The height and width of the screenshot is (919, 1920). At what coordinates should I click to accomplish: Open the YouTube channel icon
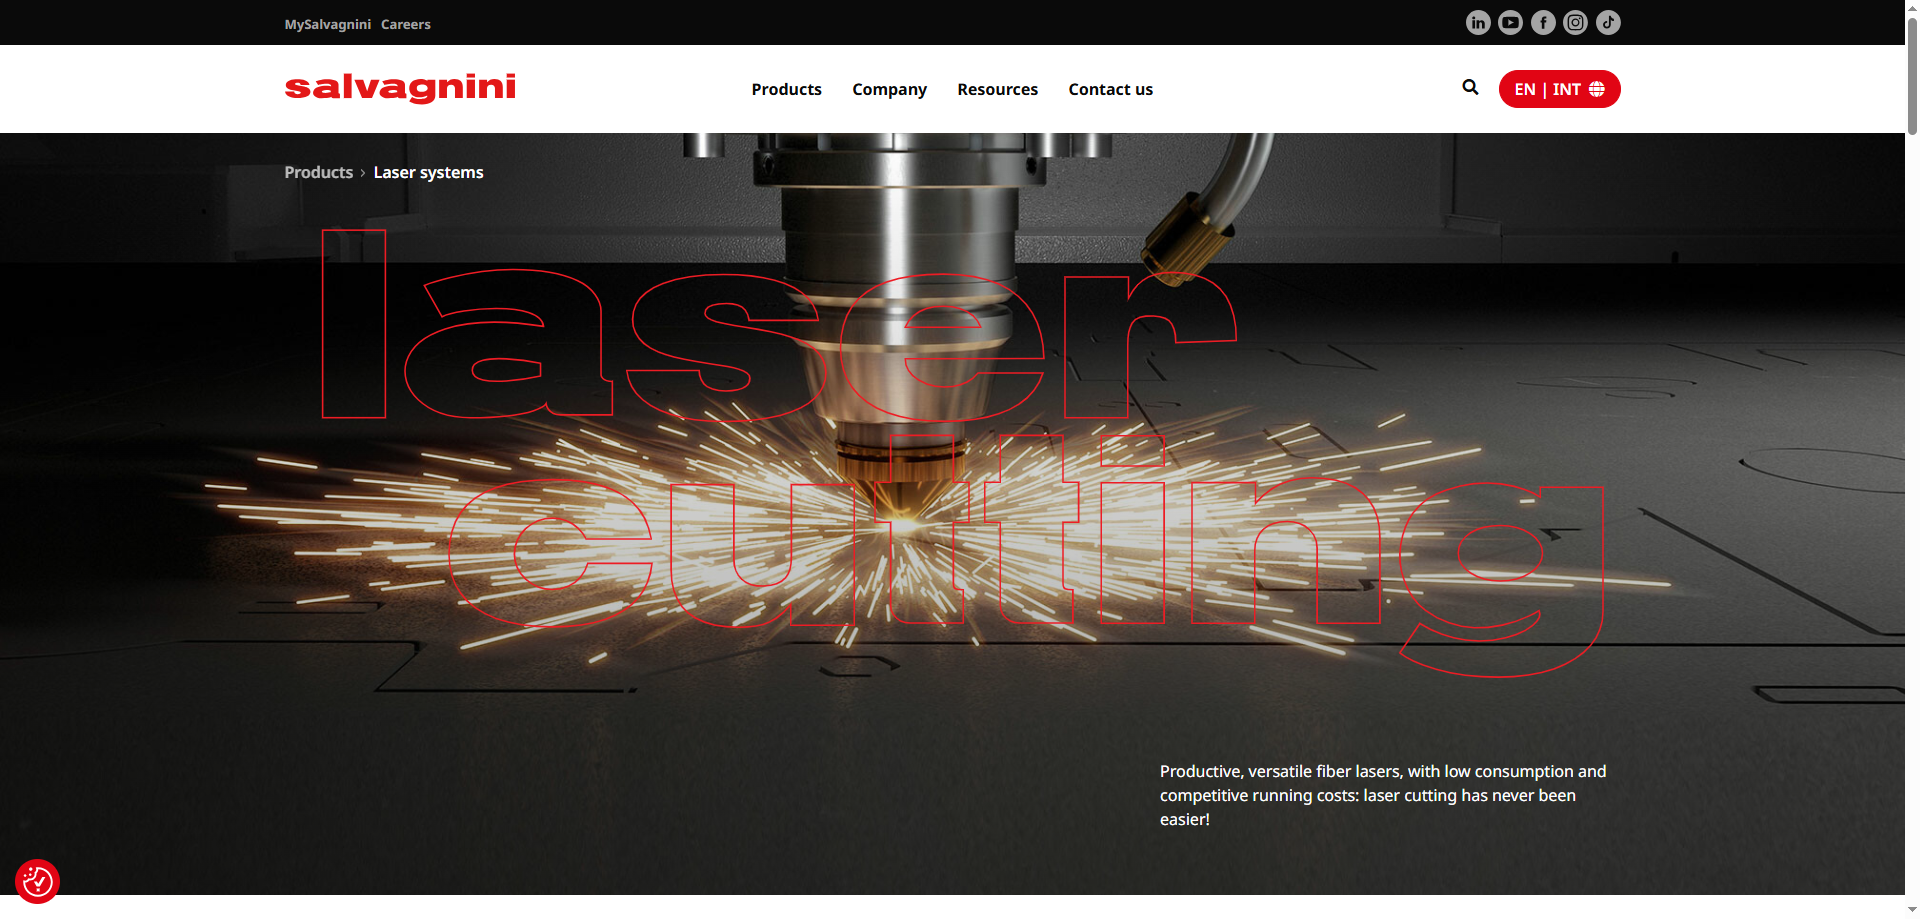tap(1510, 23)
